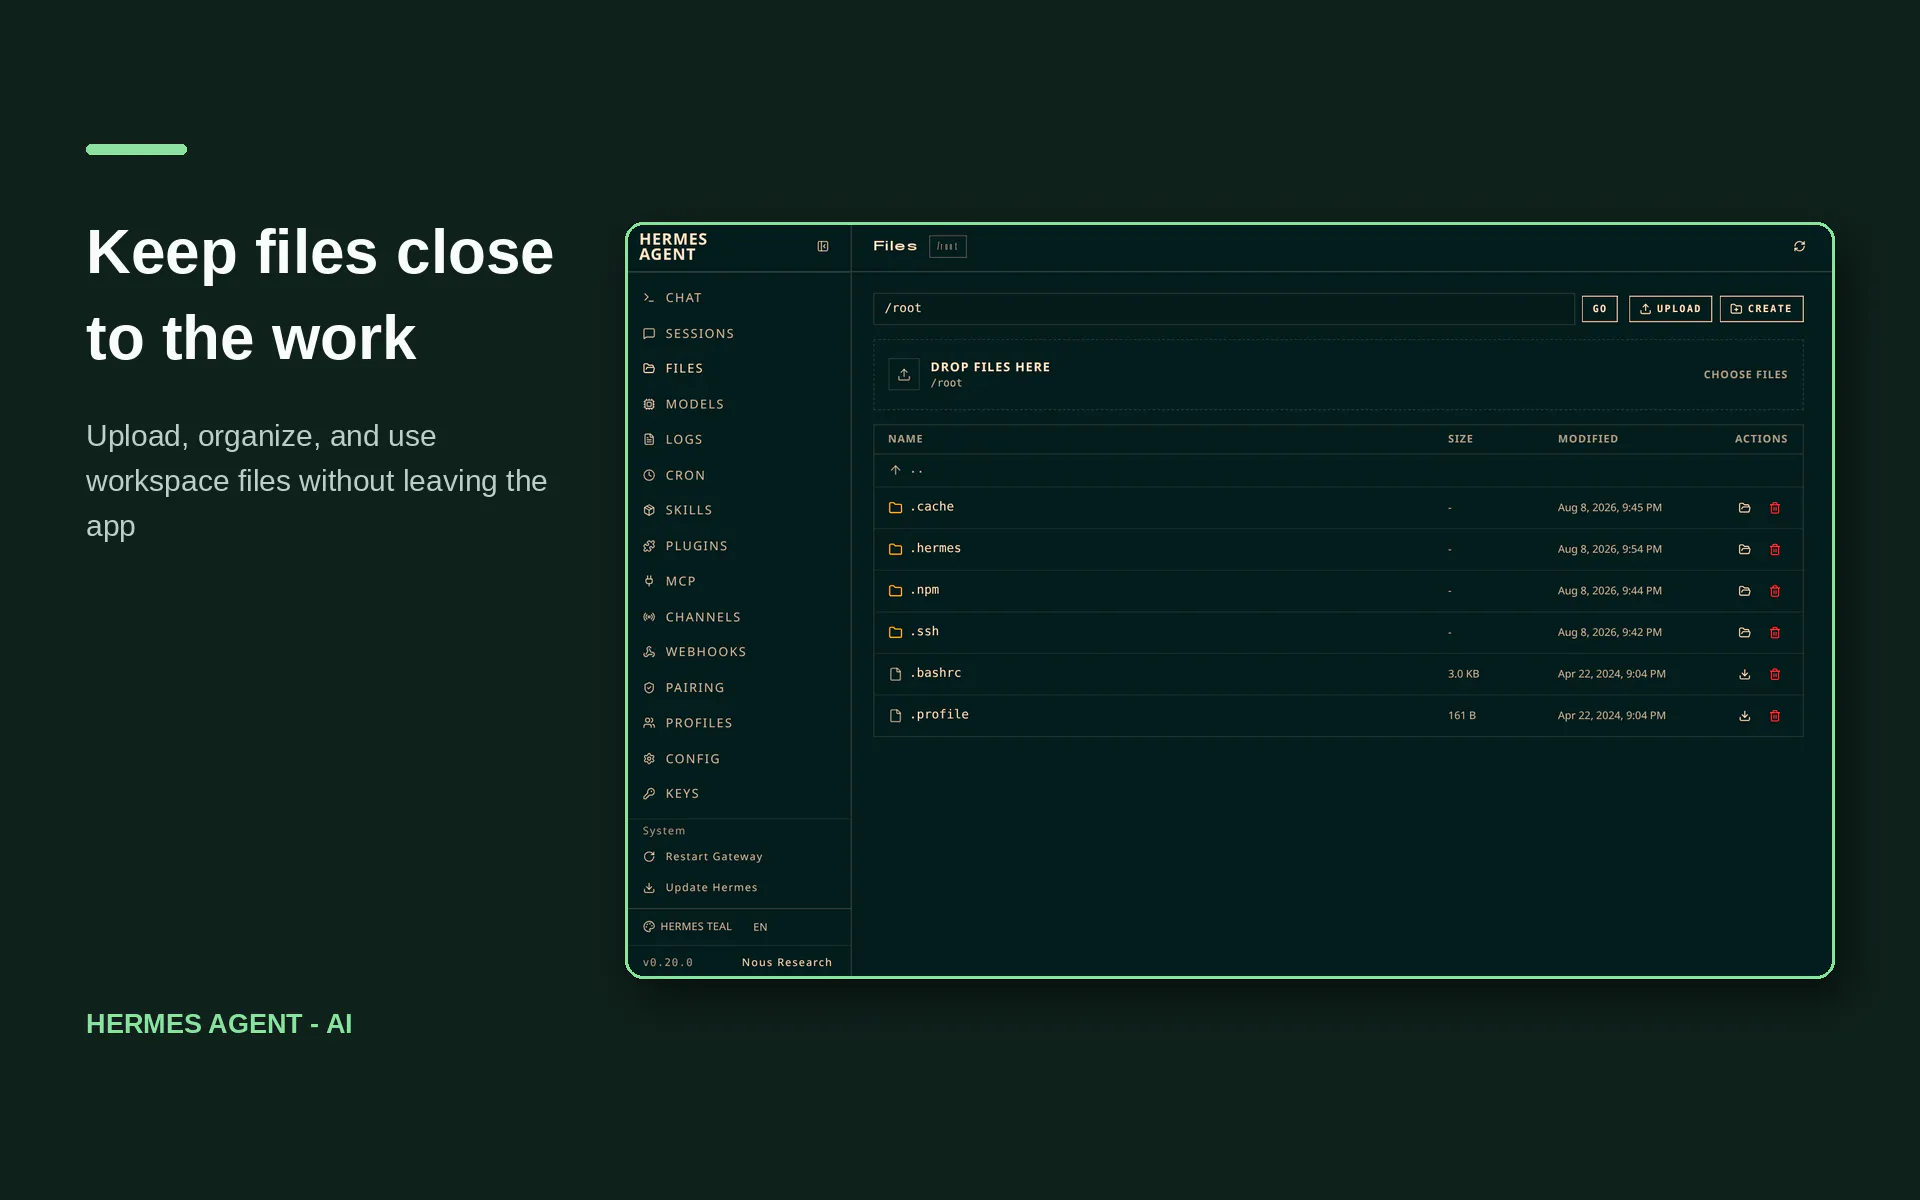Click the Name column header
Screen dimensions: 1920x1200
click(905, 439)
